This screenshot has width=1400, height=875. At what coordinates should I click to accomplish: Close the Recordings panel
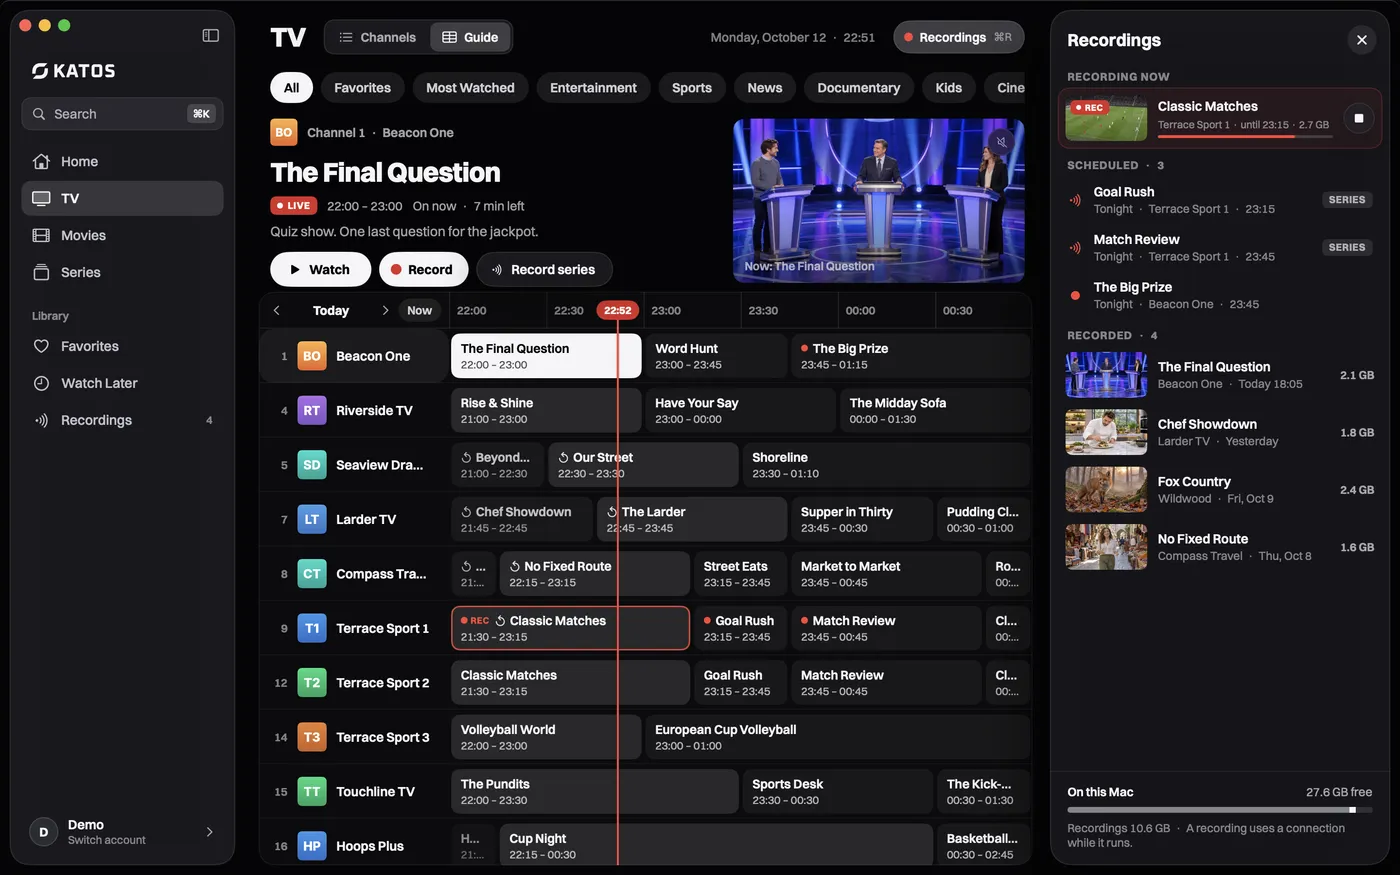click(x=1361, y=40)
